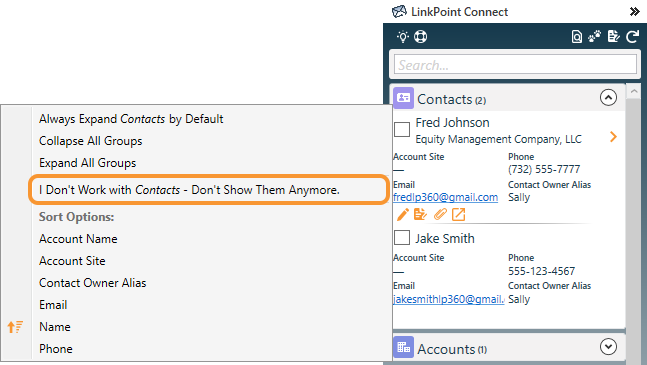The image size is (647, 365).
Task: Sort contacts by Phone
Action: (x=56, y=349)
